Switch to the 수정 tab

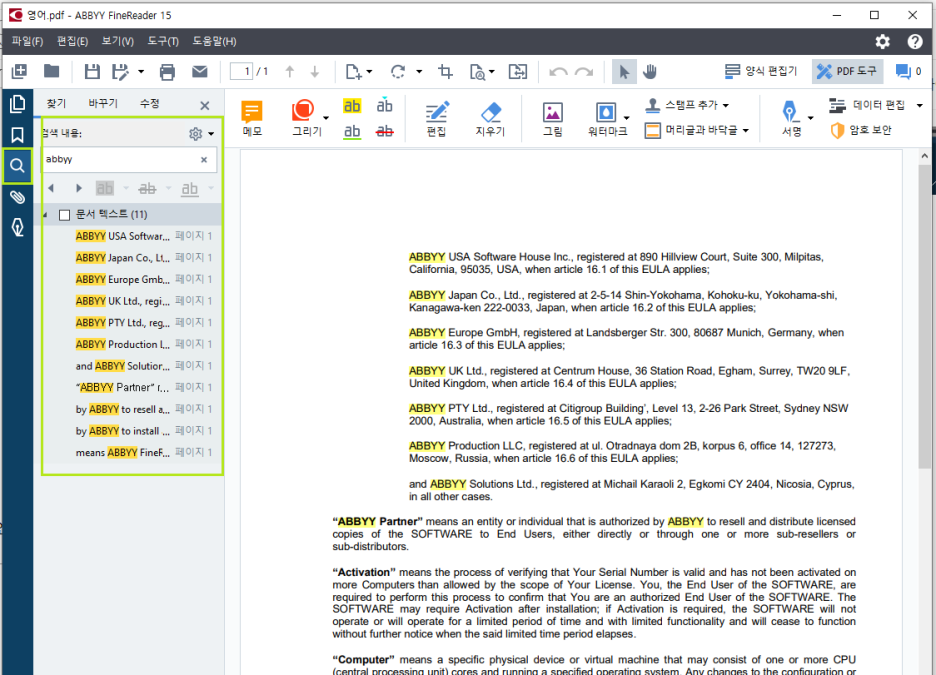click(x=149, y=103)
